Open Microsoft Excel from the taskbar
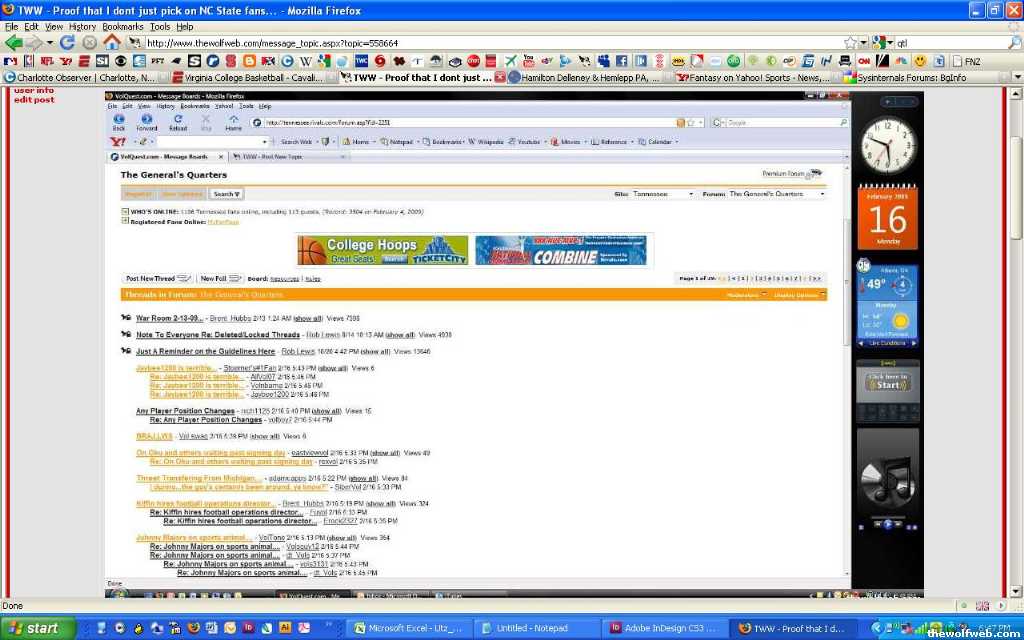 pyautogui.click(x=408, y=628)
